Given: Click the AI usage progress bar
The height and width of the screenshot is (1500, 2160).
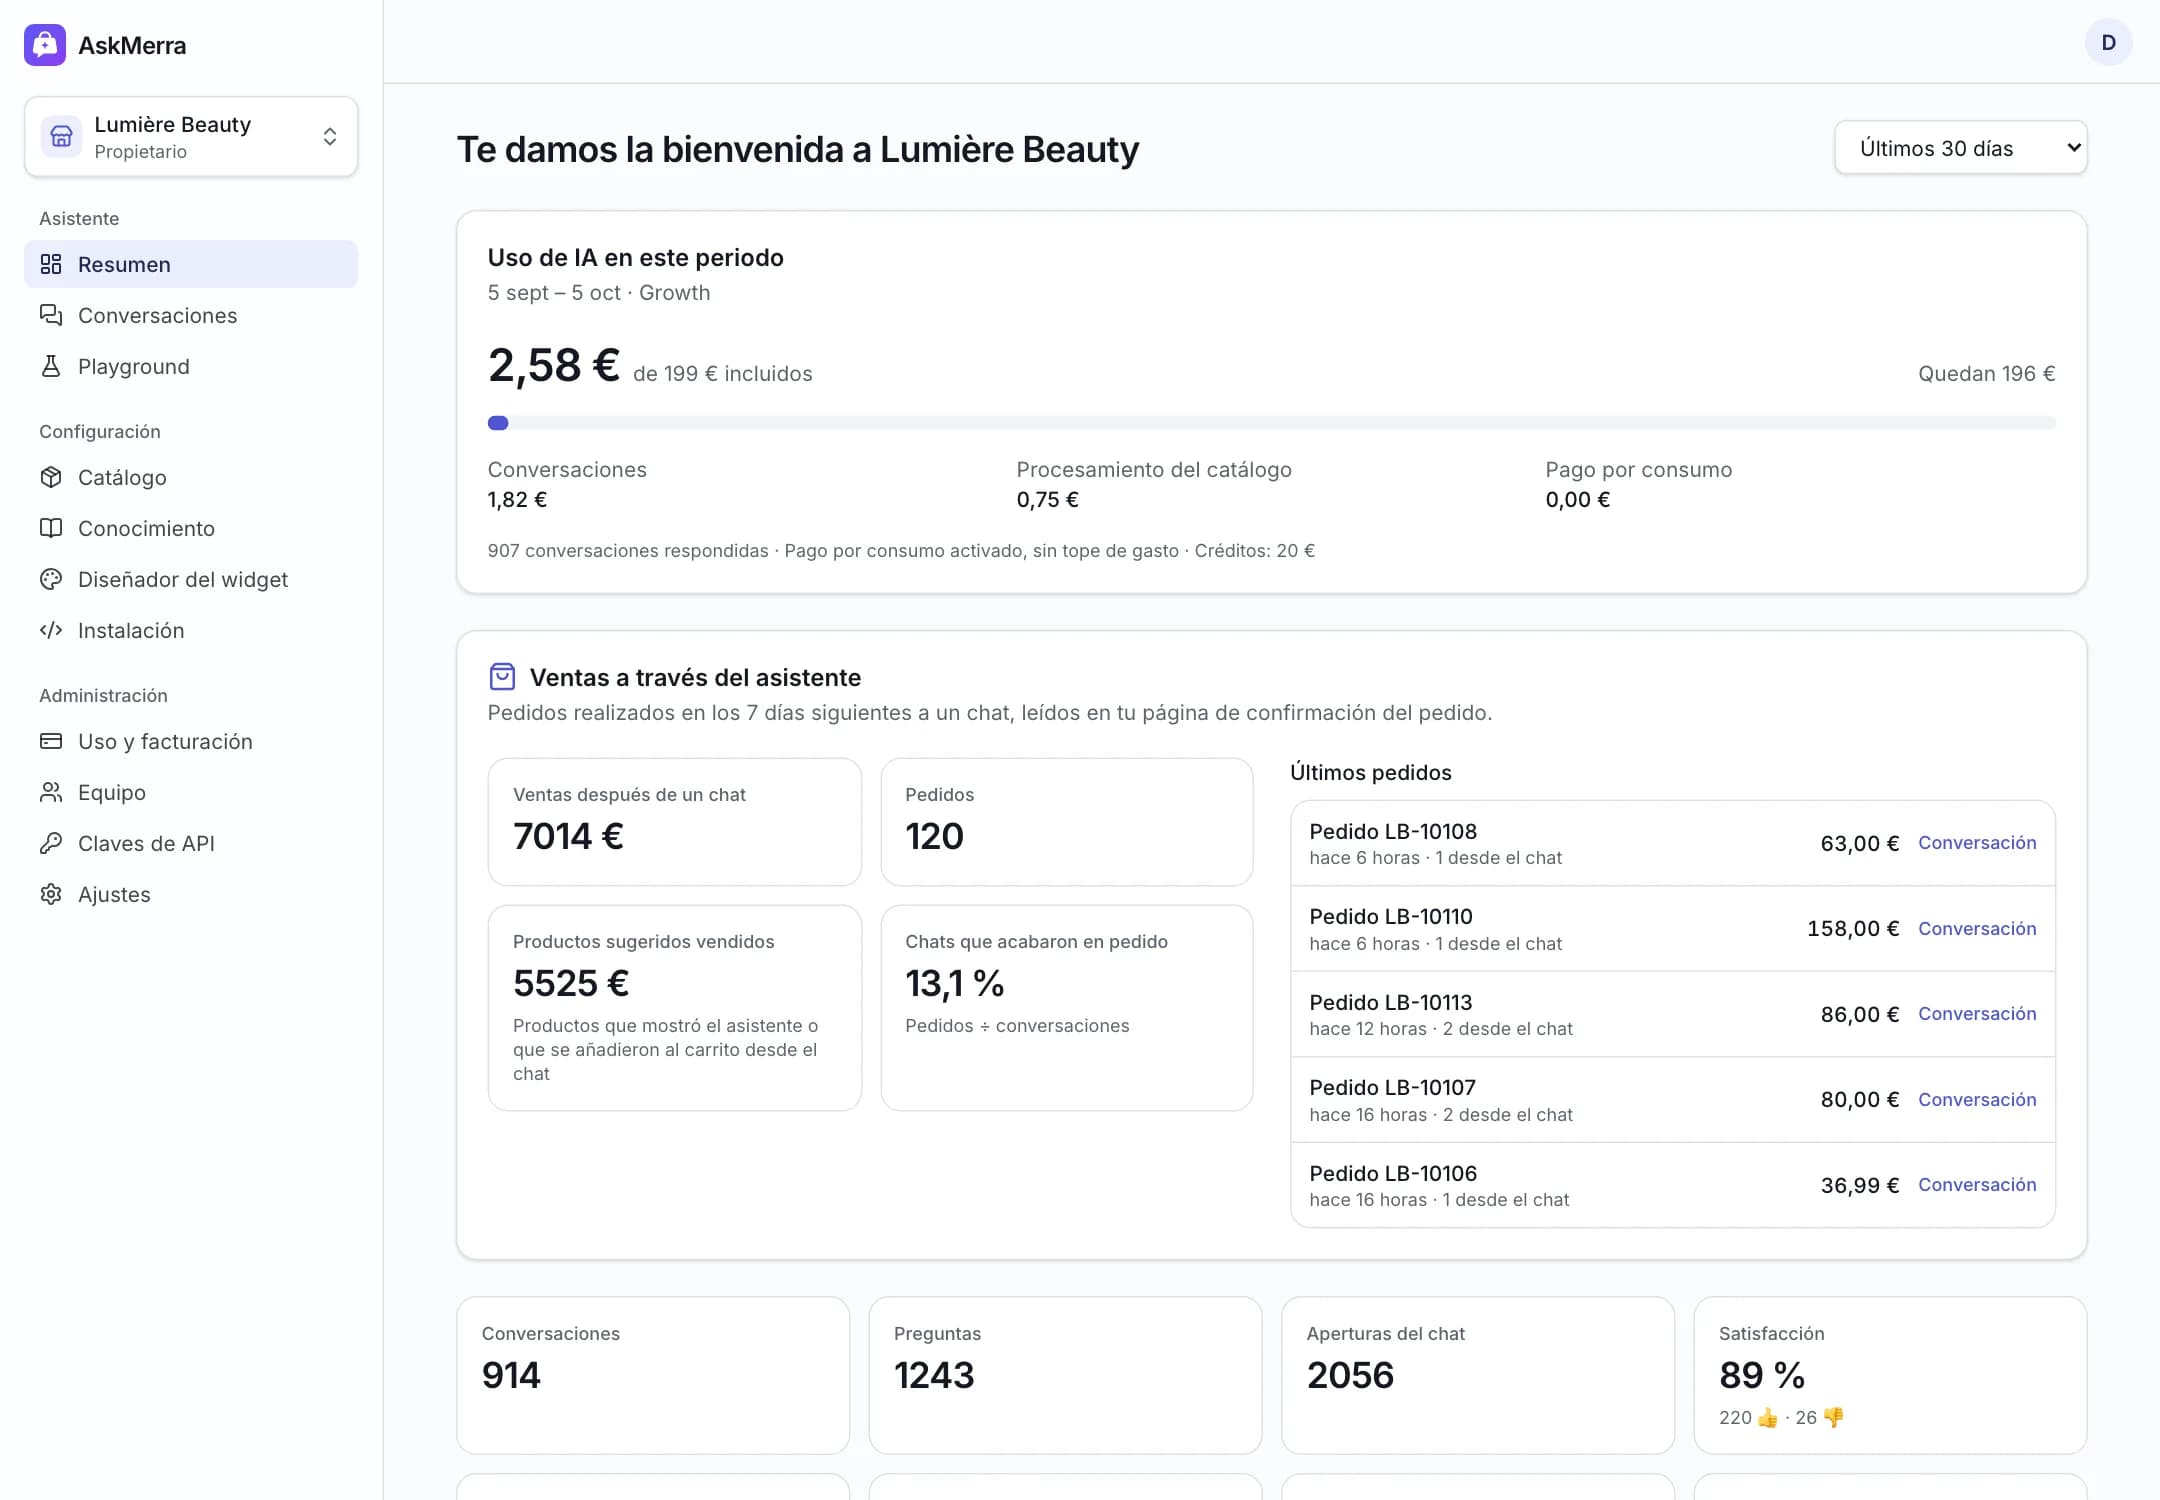Looking at the screenshot, I should (x=1271, y=423).
